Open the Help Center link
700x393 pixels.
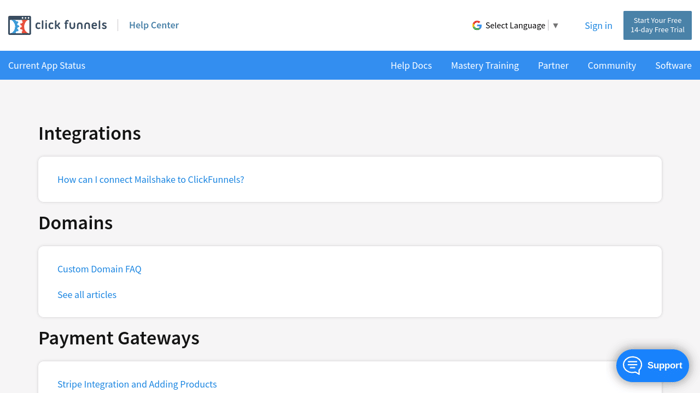click(154, 25)
